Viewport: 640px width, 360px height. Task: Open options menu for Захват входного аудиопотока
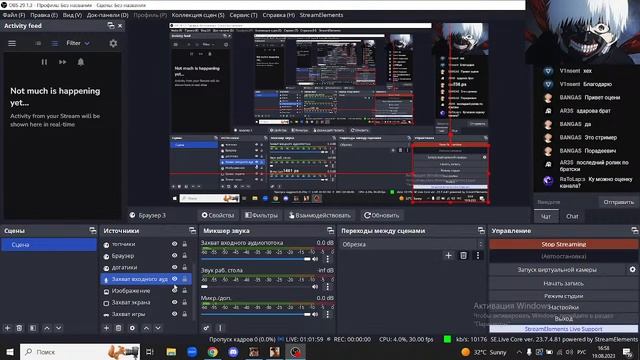coord(327,259)
